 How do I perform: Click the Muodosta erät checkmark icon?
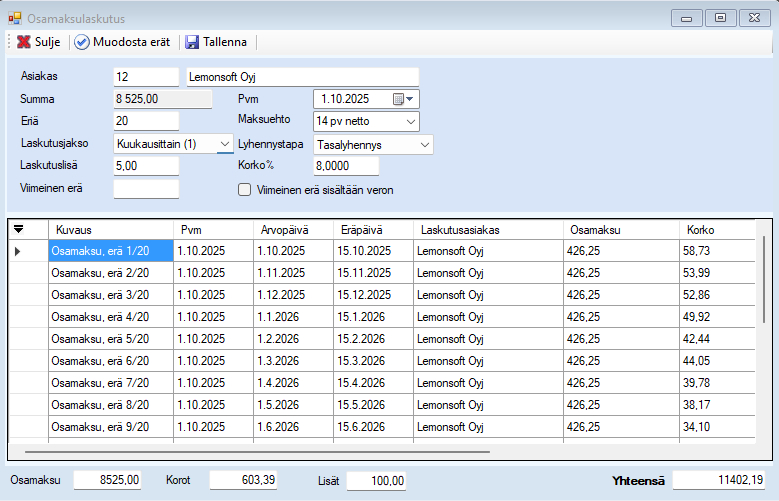coord(82,42)
